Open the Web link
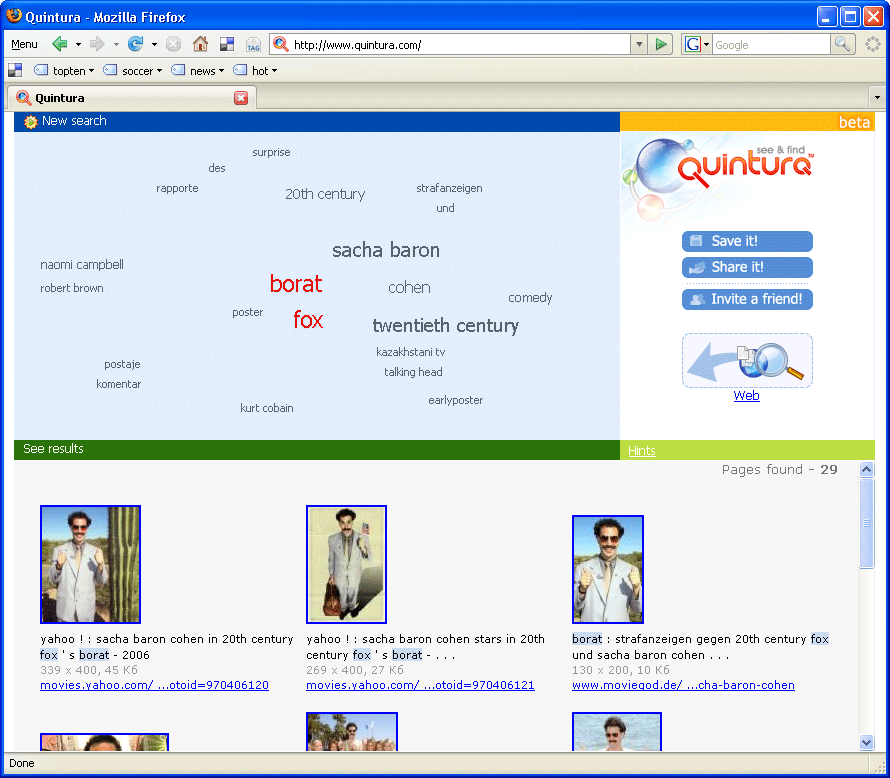The height and width of the screenshot is (778, 890). point(746,396)
